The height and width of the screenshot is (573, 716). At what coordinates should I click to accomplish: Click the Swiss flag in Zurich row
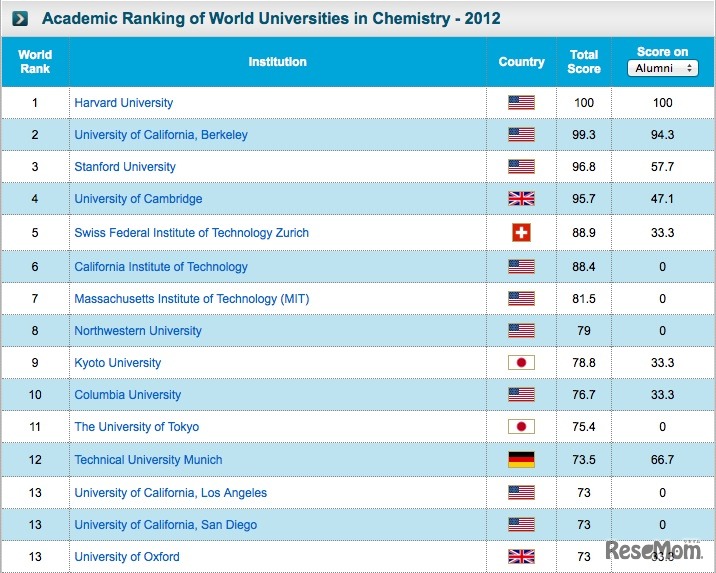521,233
